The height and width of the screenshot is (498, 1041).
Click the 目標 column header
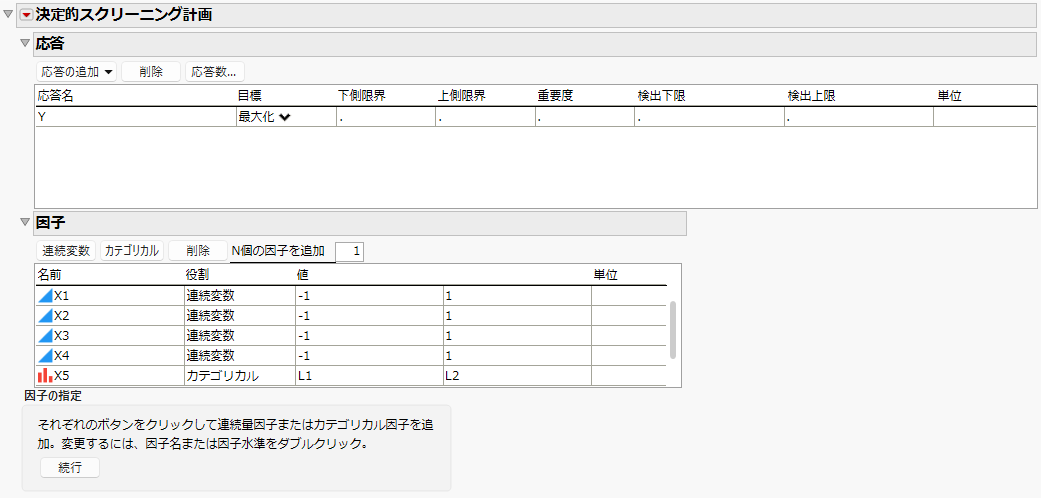(x=249, y=96)
